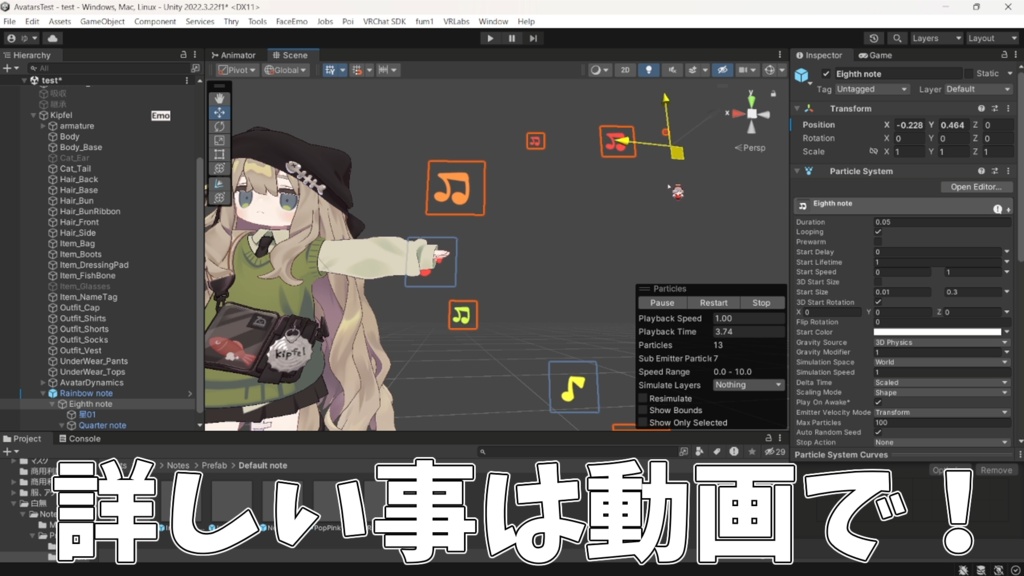Click the Step frame button
Image resolution: width=1024 pixels, height=576 pixels.
click(x=533, y=39)
